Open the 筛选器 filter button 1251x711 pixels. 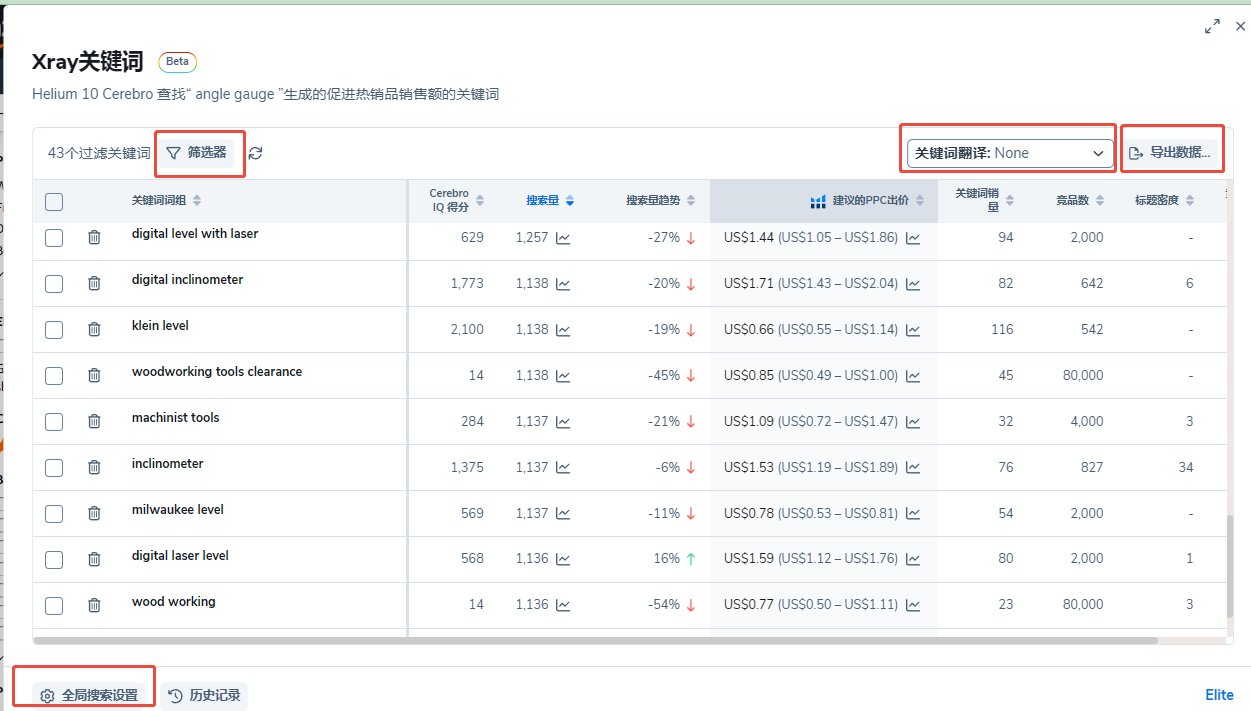pyautogui.click(x=198, y=153)
